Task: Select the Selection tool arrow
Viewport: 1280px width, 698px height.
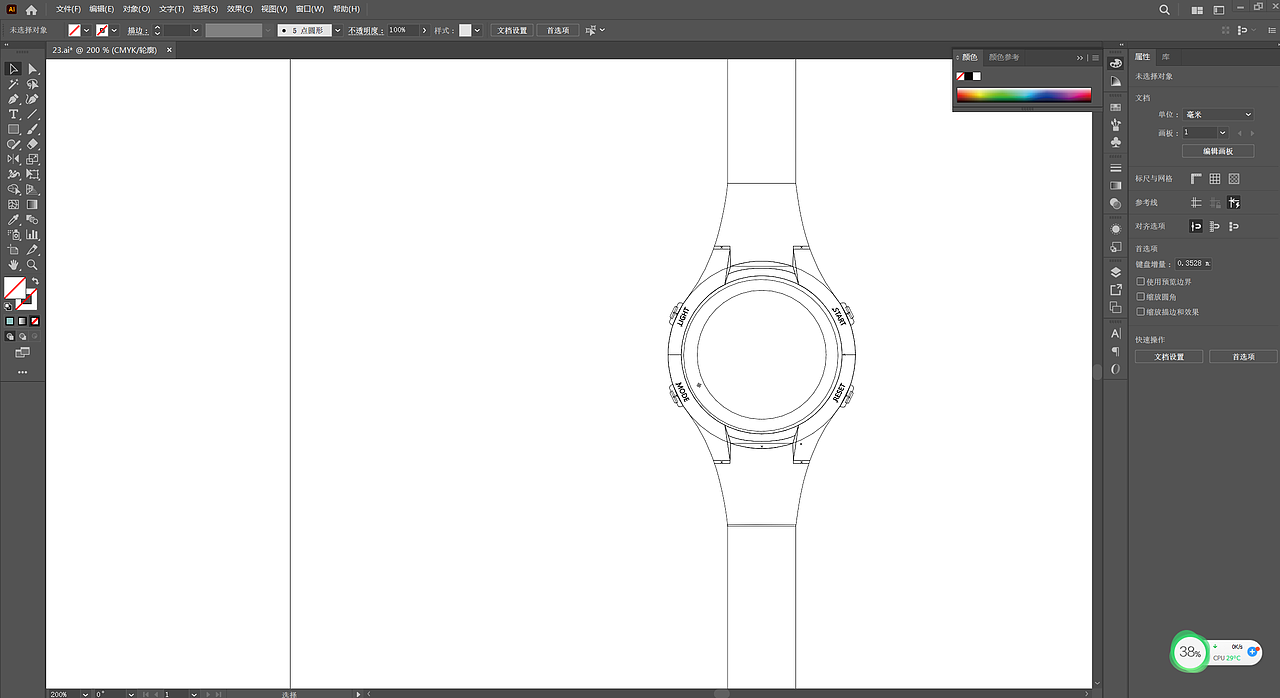Action: pos(14,69)
